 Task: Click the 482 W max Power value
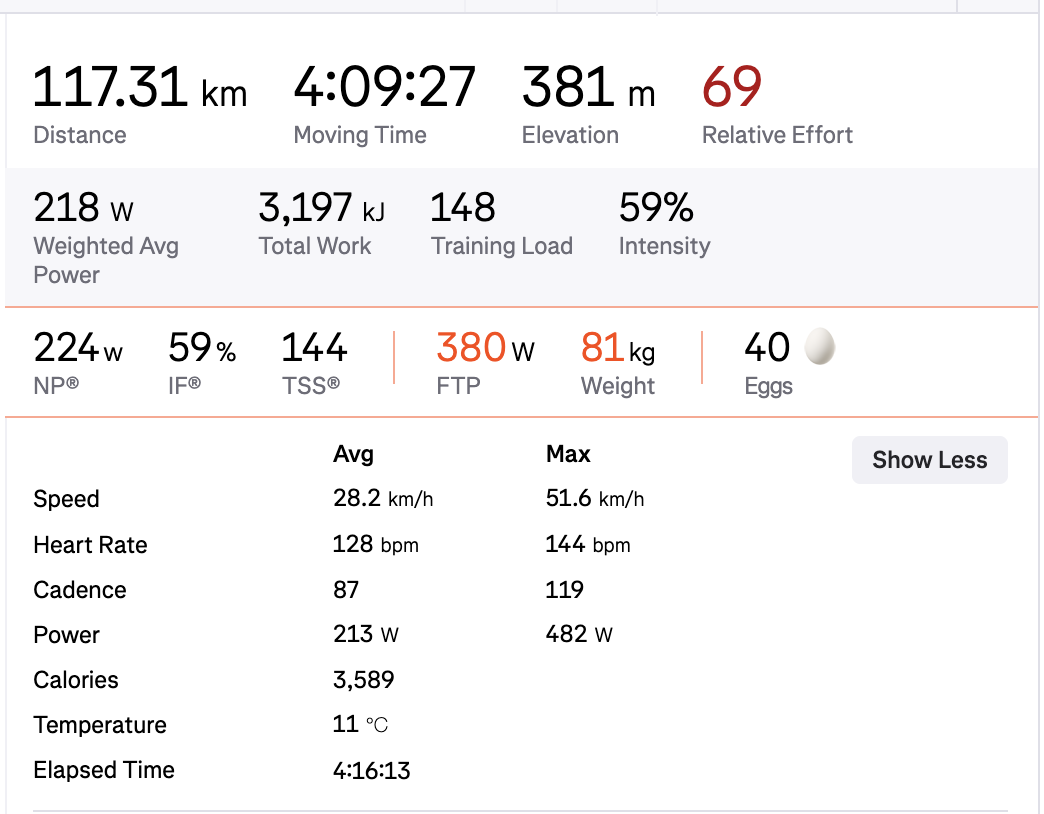tap(579, 634)
